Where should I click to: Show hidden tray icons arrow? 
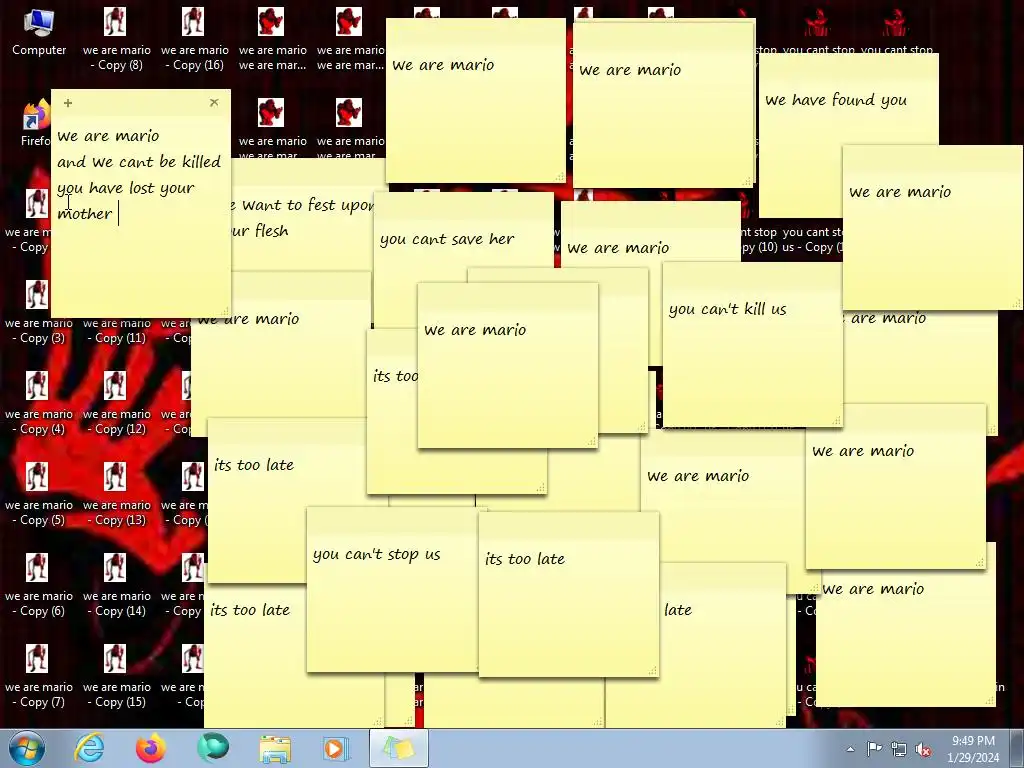click(850, 749)
